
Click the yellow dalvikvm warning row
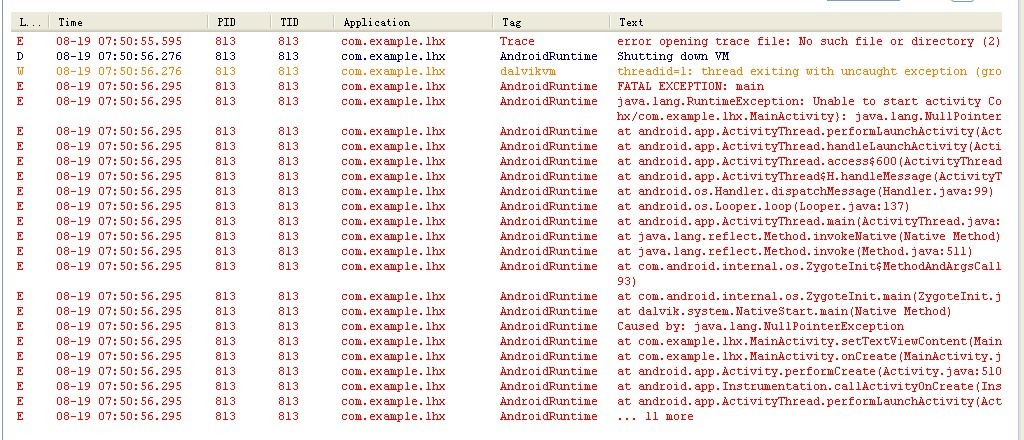[x=506, y=71]
